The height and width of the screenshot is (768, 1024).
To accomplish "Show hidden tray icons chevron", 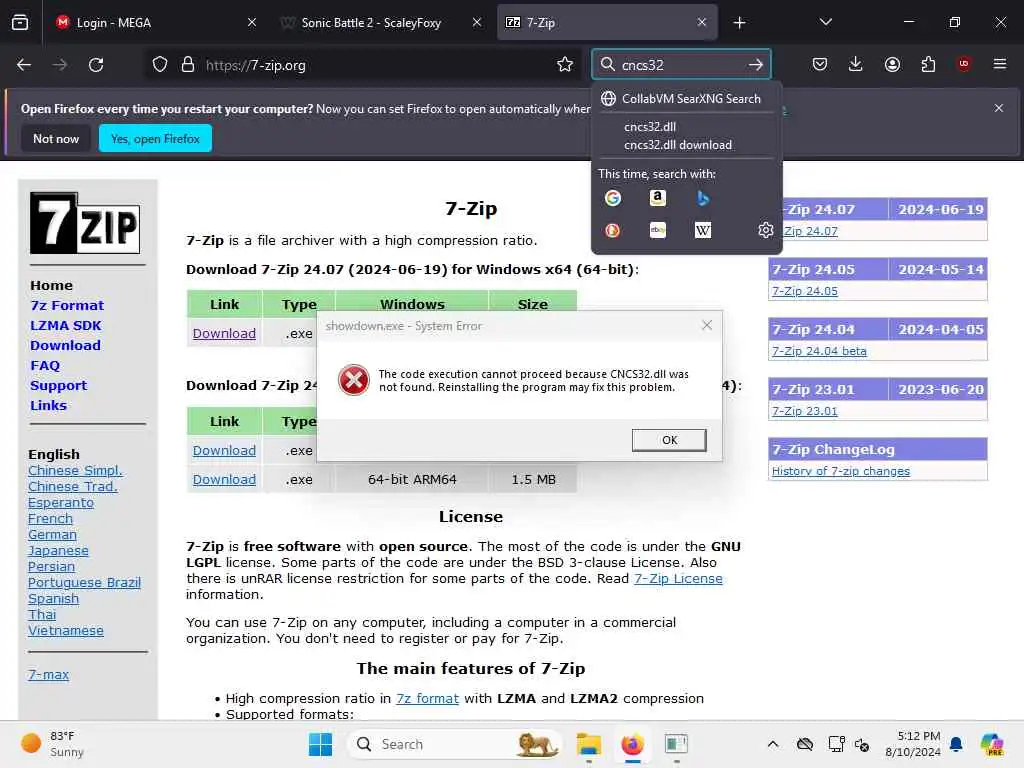I will pyautogui.click(x=773, y=744).
